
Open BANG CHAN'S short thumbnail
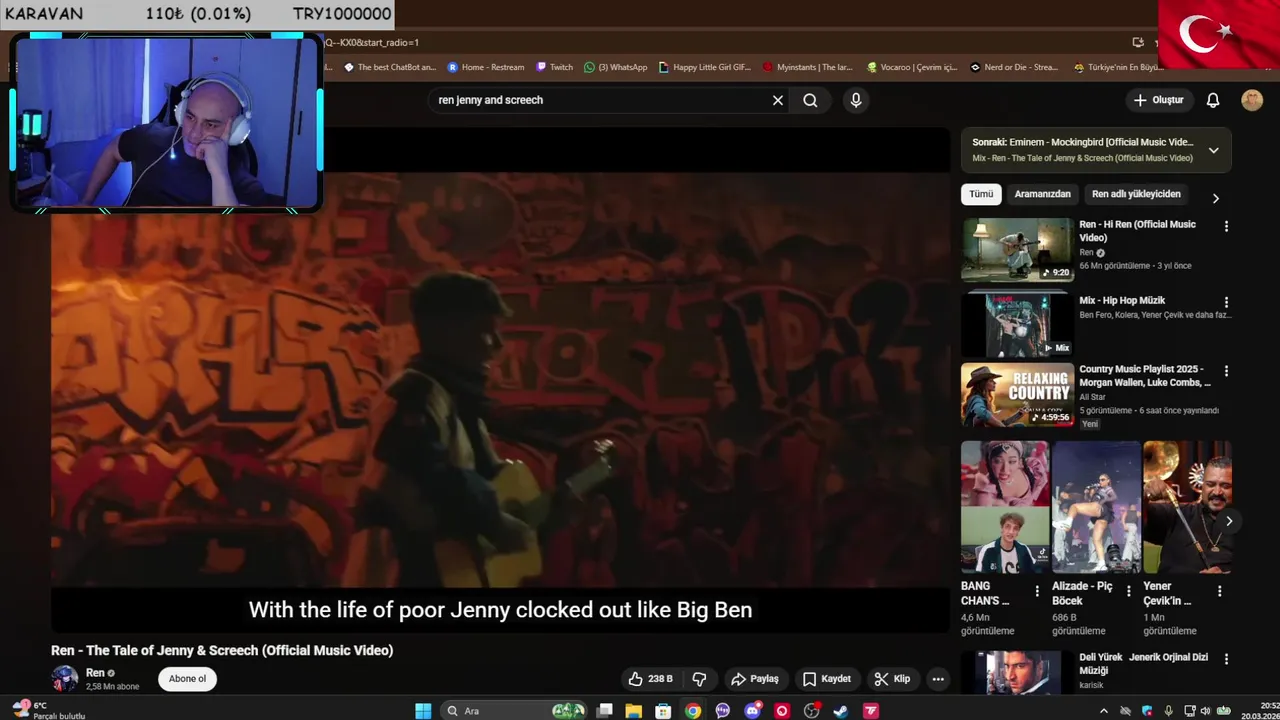coord(1005,507)
